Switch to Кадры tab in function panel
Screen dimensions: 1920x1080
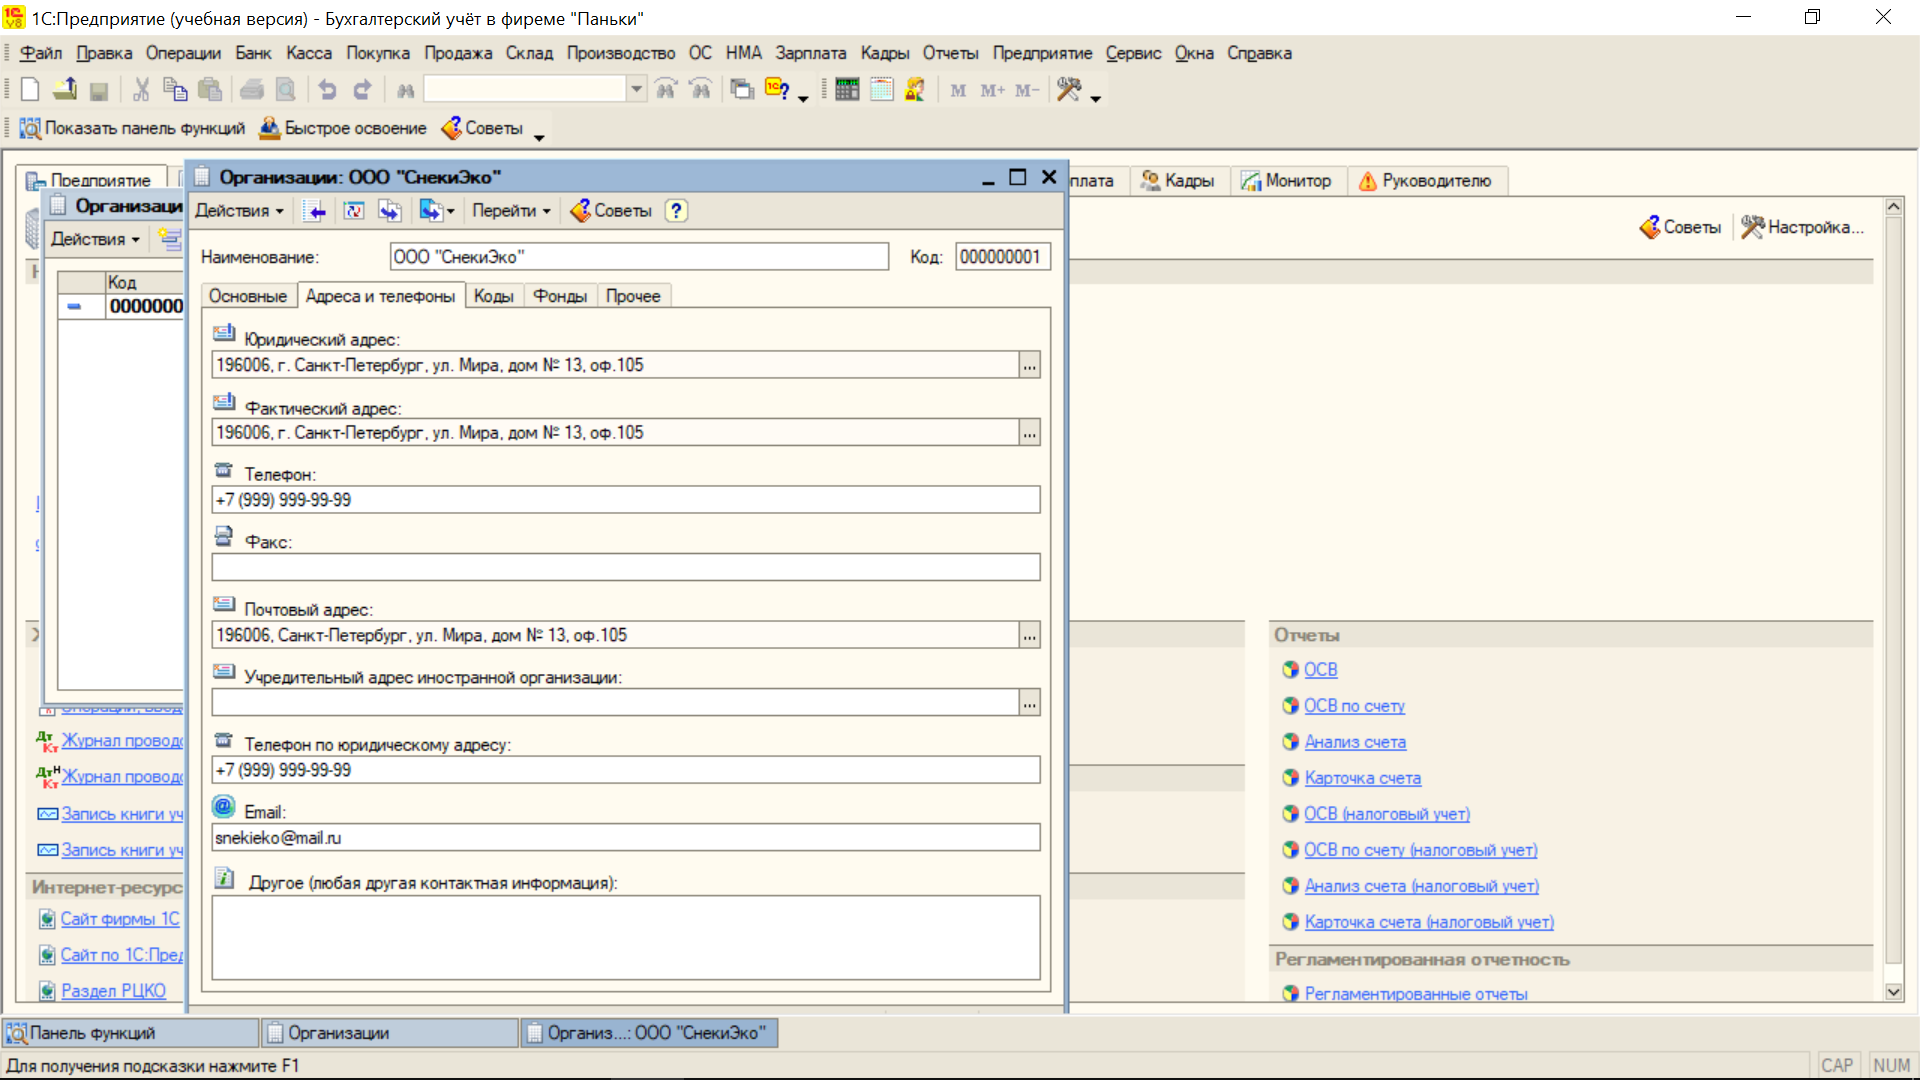tap(1178, 181)
